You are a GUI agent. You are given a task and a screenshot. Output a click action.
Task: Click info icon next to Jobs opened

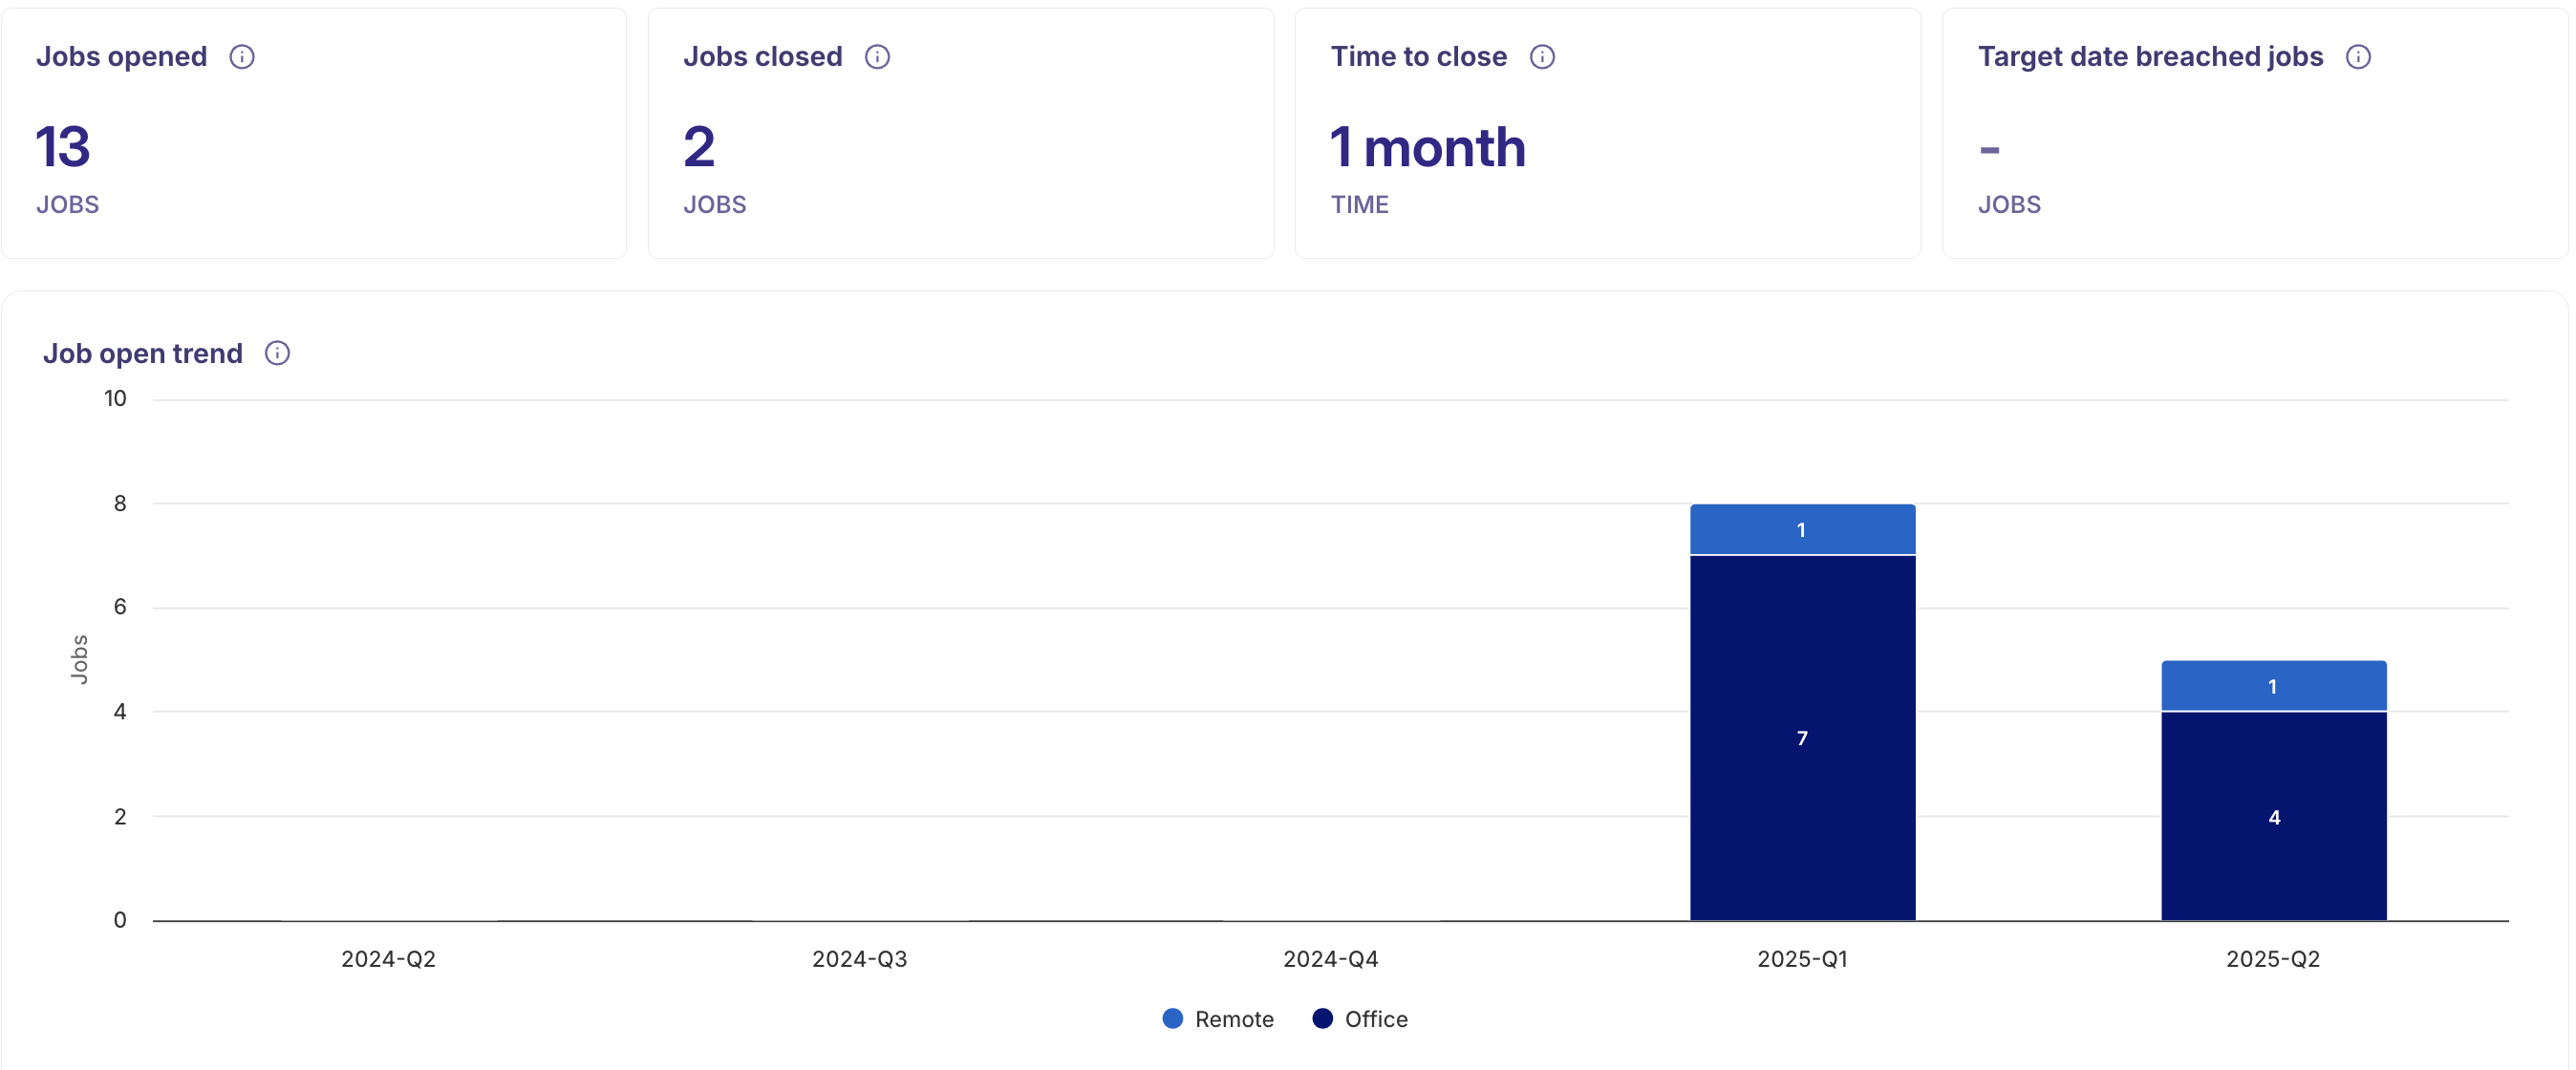click(242, 57)
